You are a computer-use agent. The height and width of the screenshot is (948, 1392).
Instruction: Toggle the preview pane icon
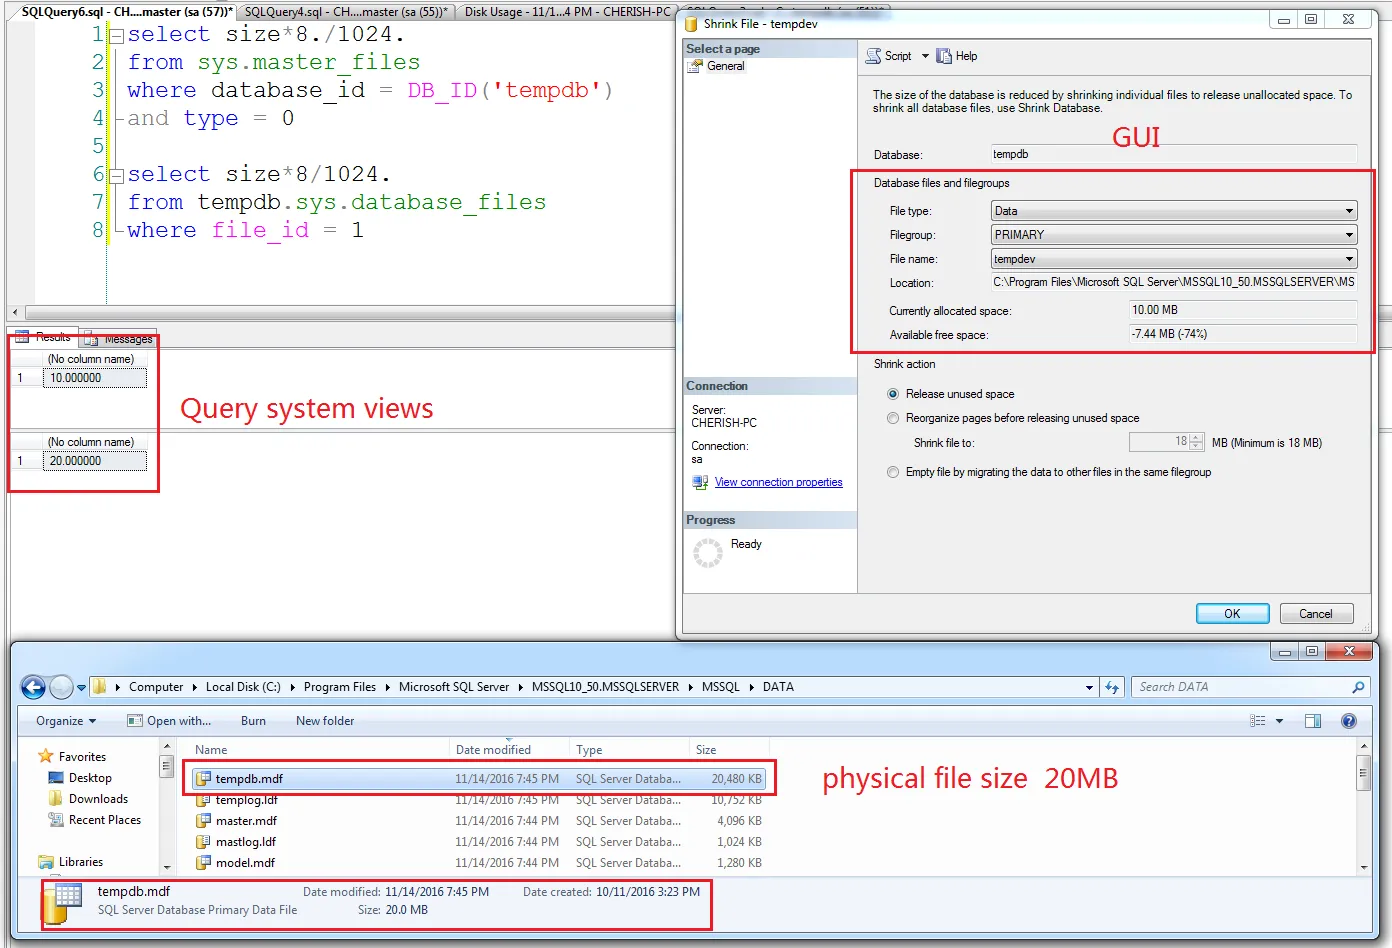click(x=1313, y=721)
